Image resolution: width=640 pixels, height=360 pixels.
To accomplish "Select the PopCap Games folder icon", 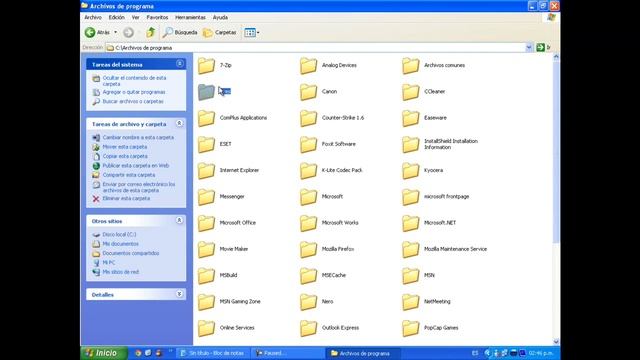I will [410, 328].
